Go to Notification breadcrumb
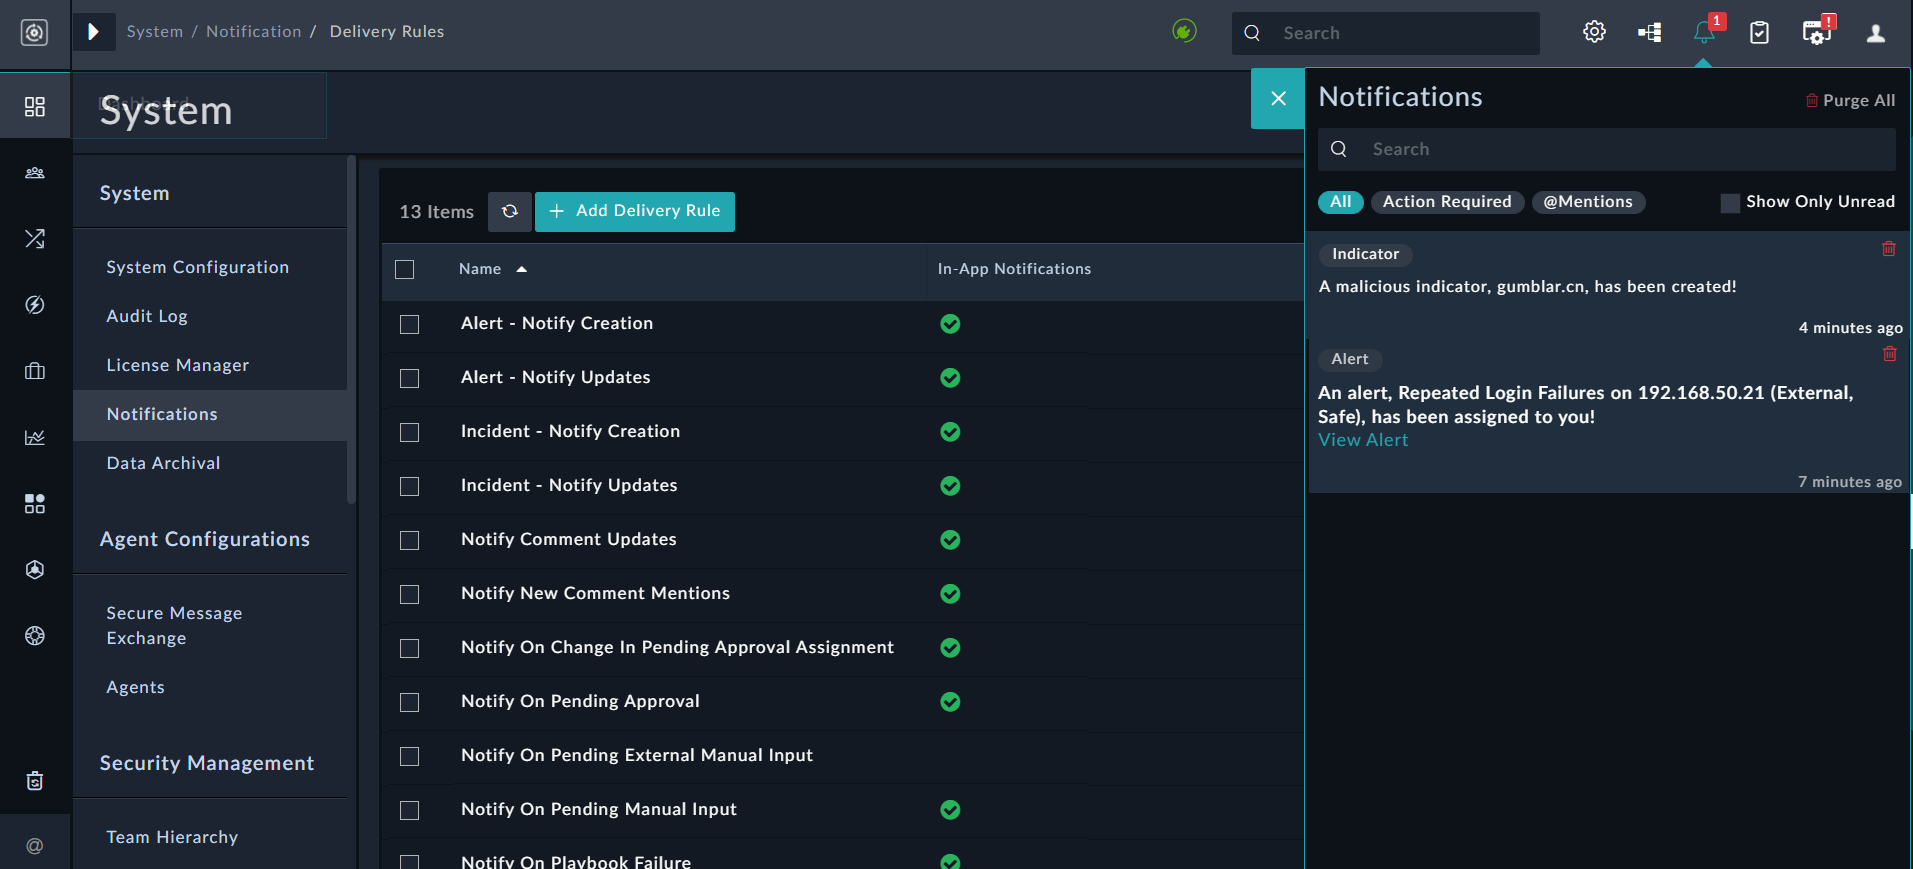 [254, 32]
